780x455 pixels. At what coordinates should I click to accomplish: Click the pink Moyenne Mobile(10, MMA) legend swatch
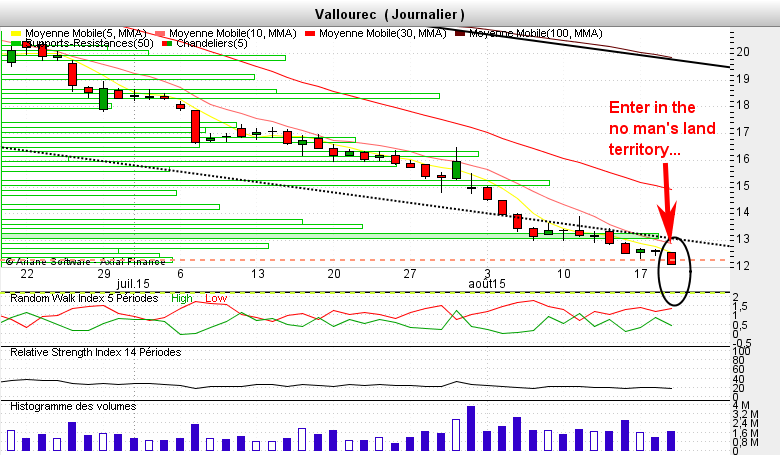[x=160, y=34]
